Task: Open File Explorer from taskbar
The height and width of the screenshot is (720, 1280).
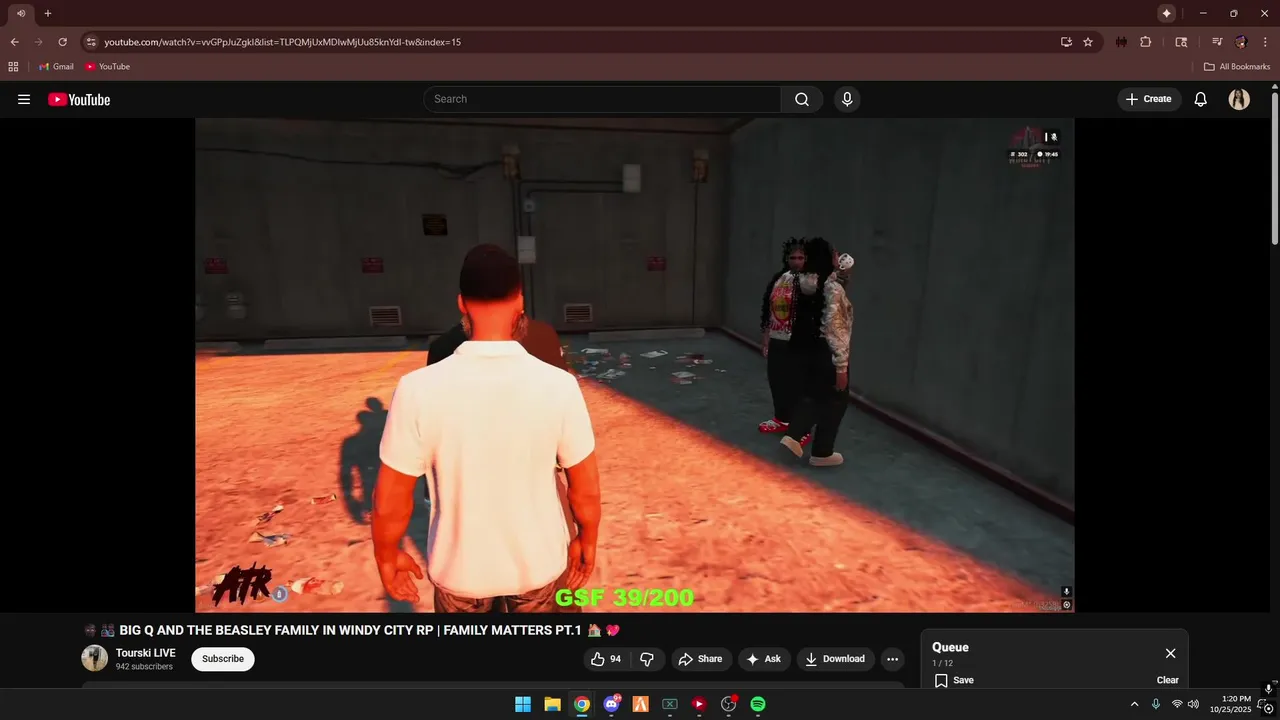Action: tap(552, 704)
